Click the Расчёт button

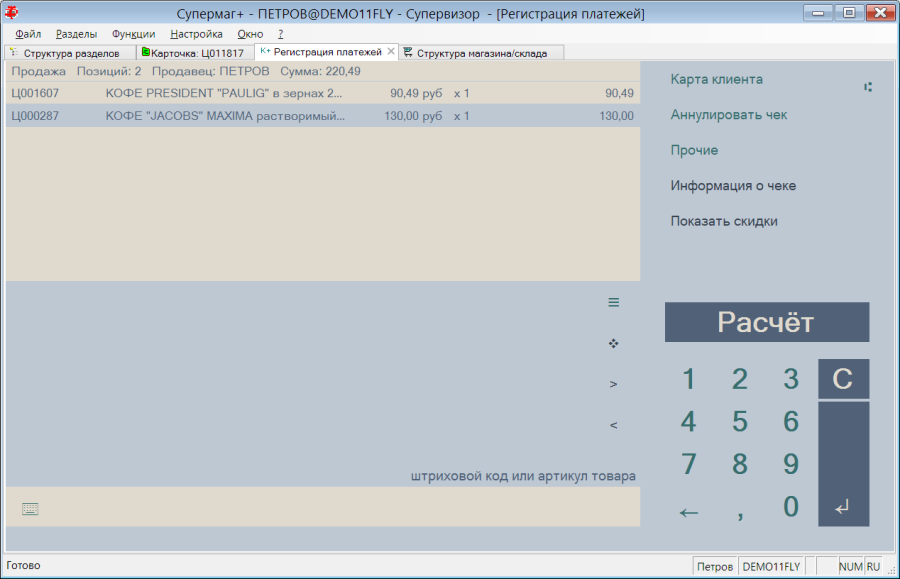767,322
